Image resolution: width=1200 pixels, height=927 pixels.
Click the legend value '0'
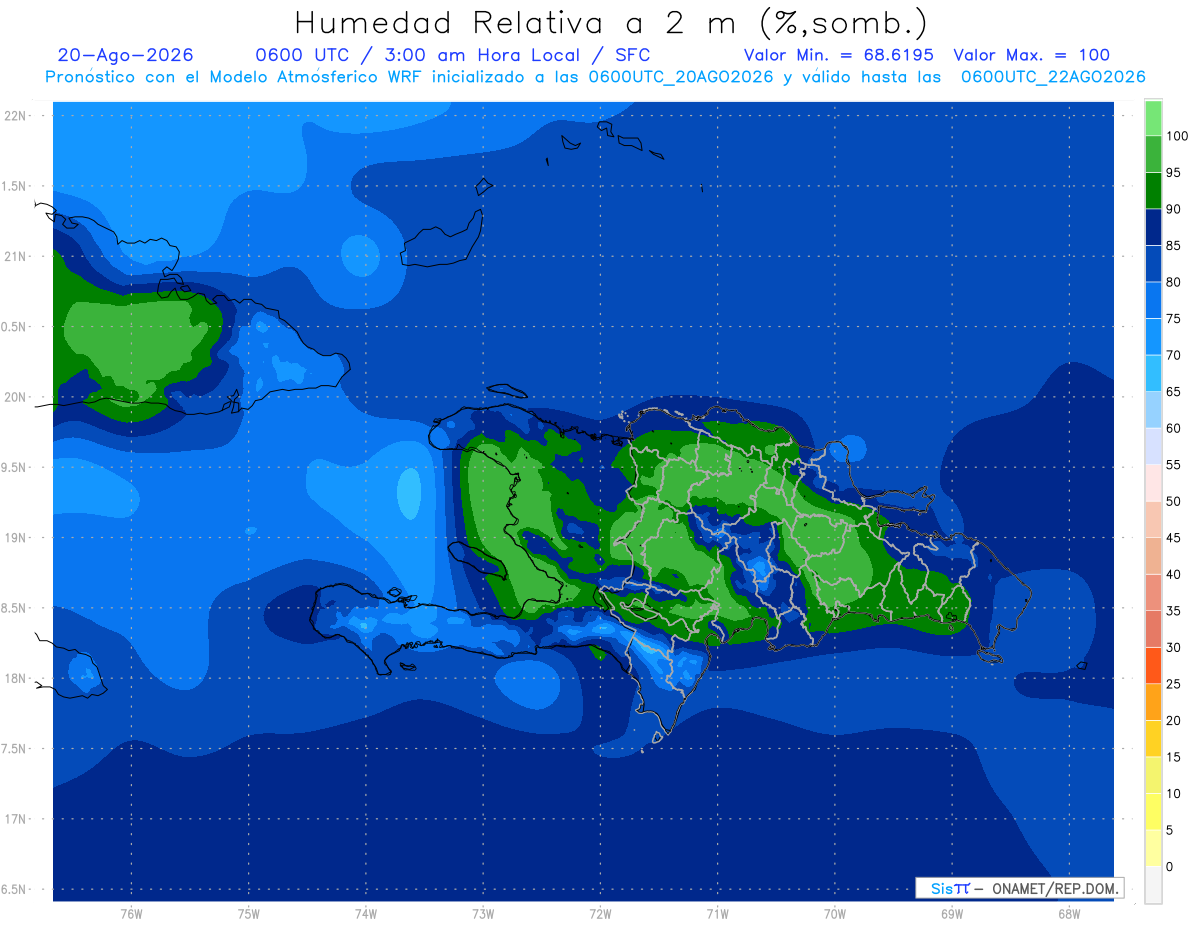click(x=1169, y=866)
